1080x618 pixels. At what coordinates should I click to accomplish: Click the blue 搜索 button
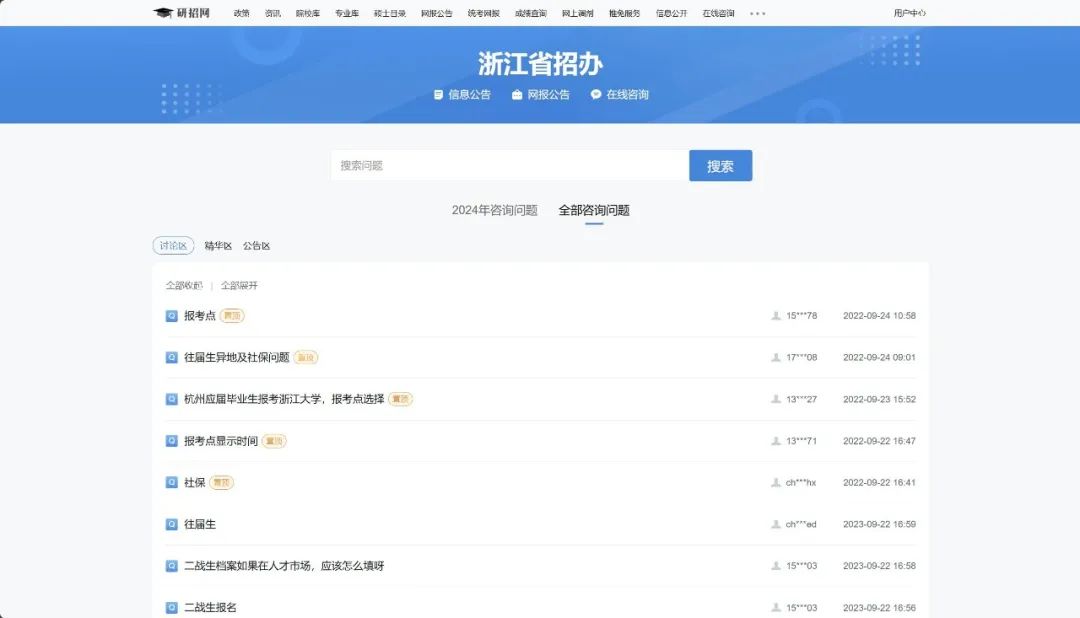click(x=720, y=165)
